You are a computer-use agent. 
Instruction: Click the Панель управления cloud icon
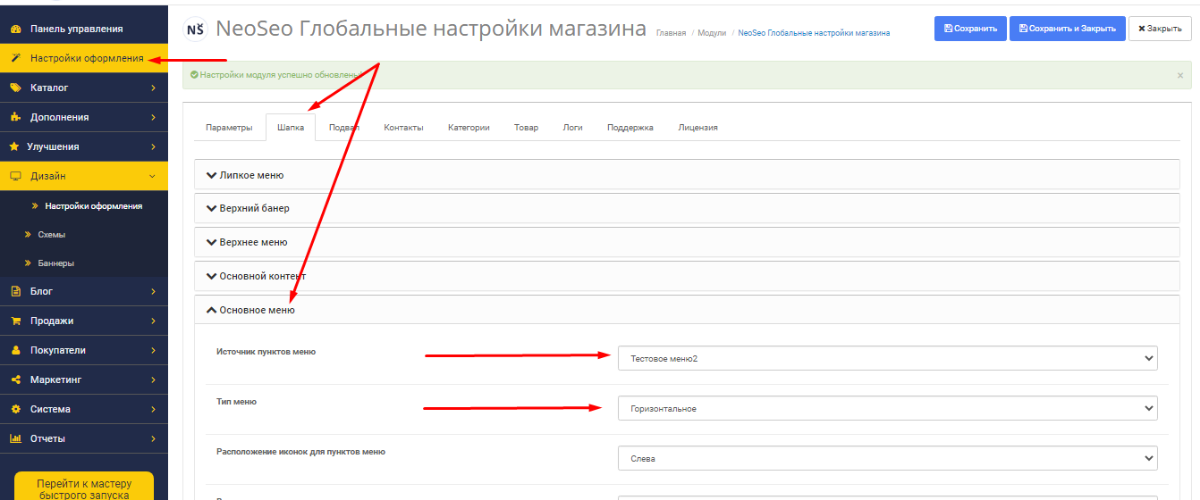pos(15,29)
